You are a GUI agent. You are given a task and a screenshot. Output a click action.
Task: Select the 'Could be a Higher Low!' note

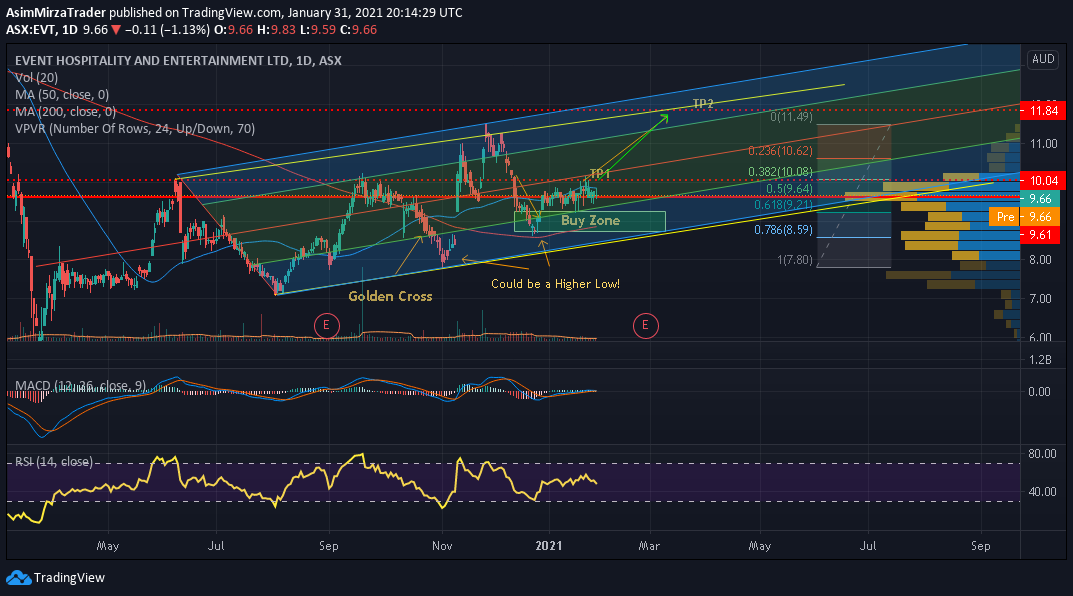[556, 284]
